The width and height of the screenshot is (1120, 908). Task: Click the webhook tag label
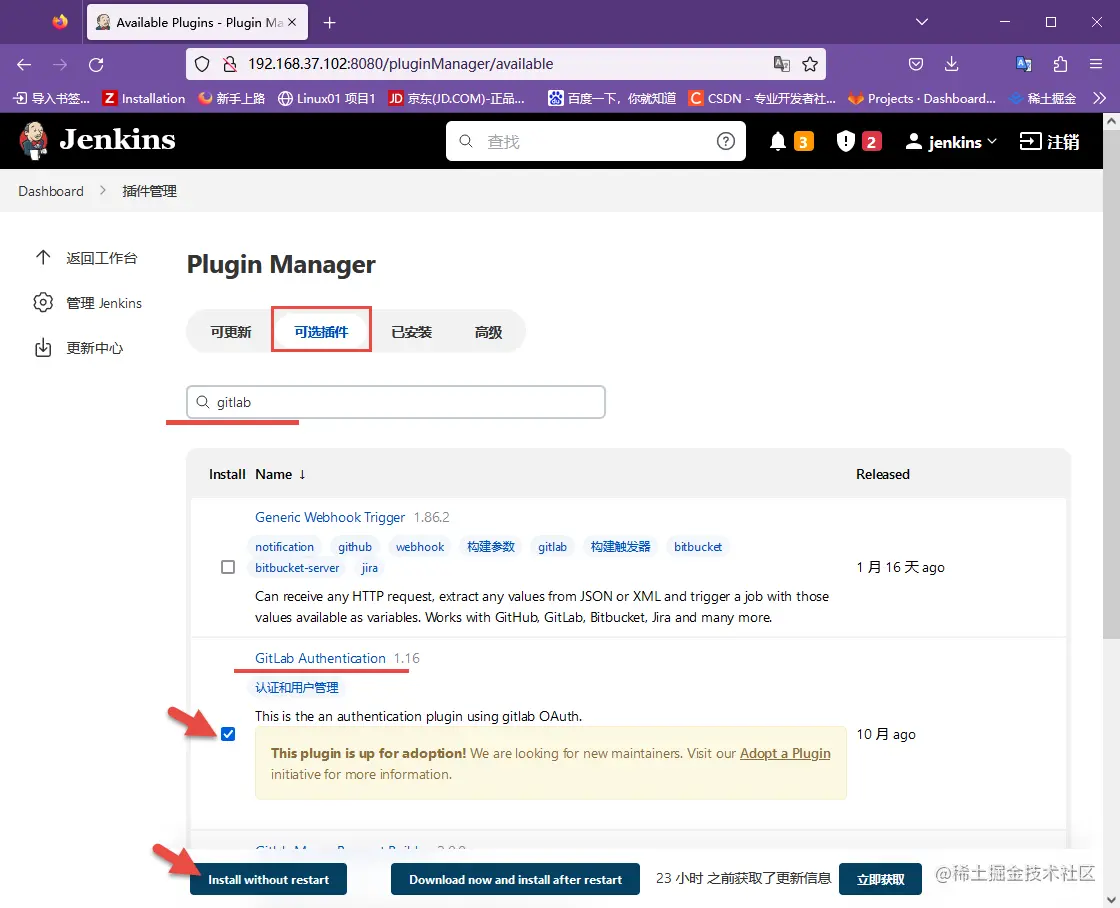pos(420,547)
